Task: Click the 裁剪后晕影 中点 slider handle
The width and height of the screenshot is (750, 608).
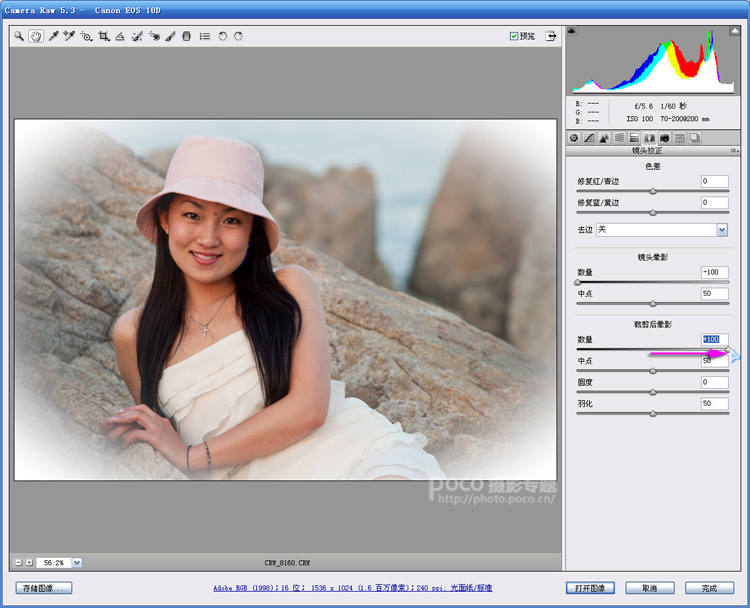Action: tap(653, 371)
